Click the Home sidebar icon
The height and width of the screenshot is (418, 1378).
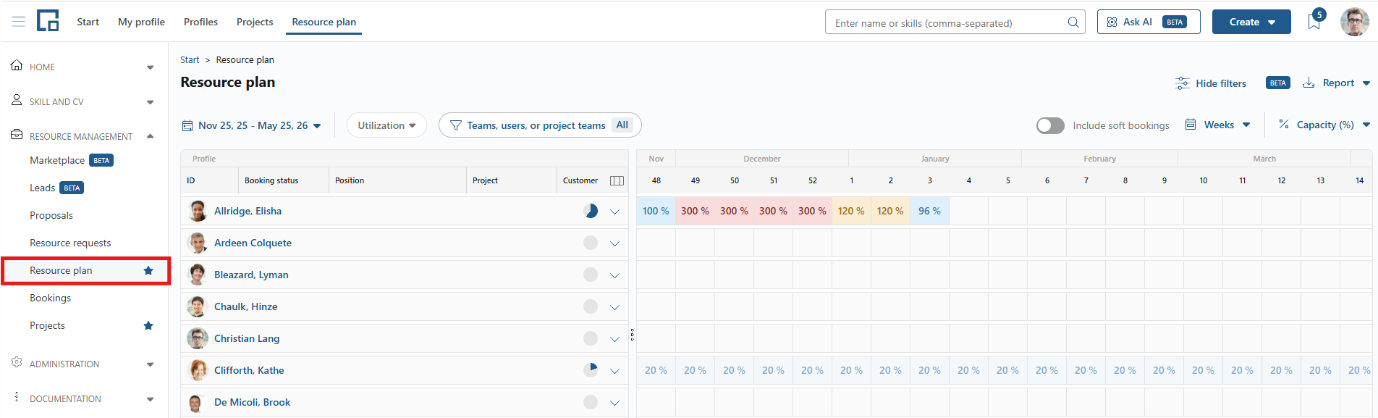[x=17, y=66]
